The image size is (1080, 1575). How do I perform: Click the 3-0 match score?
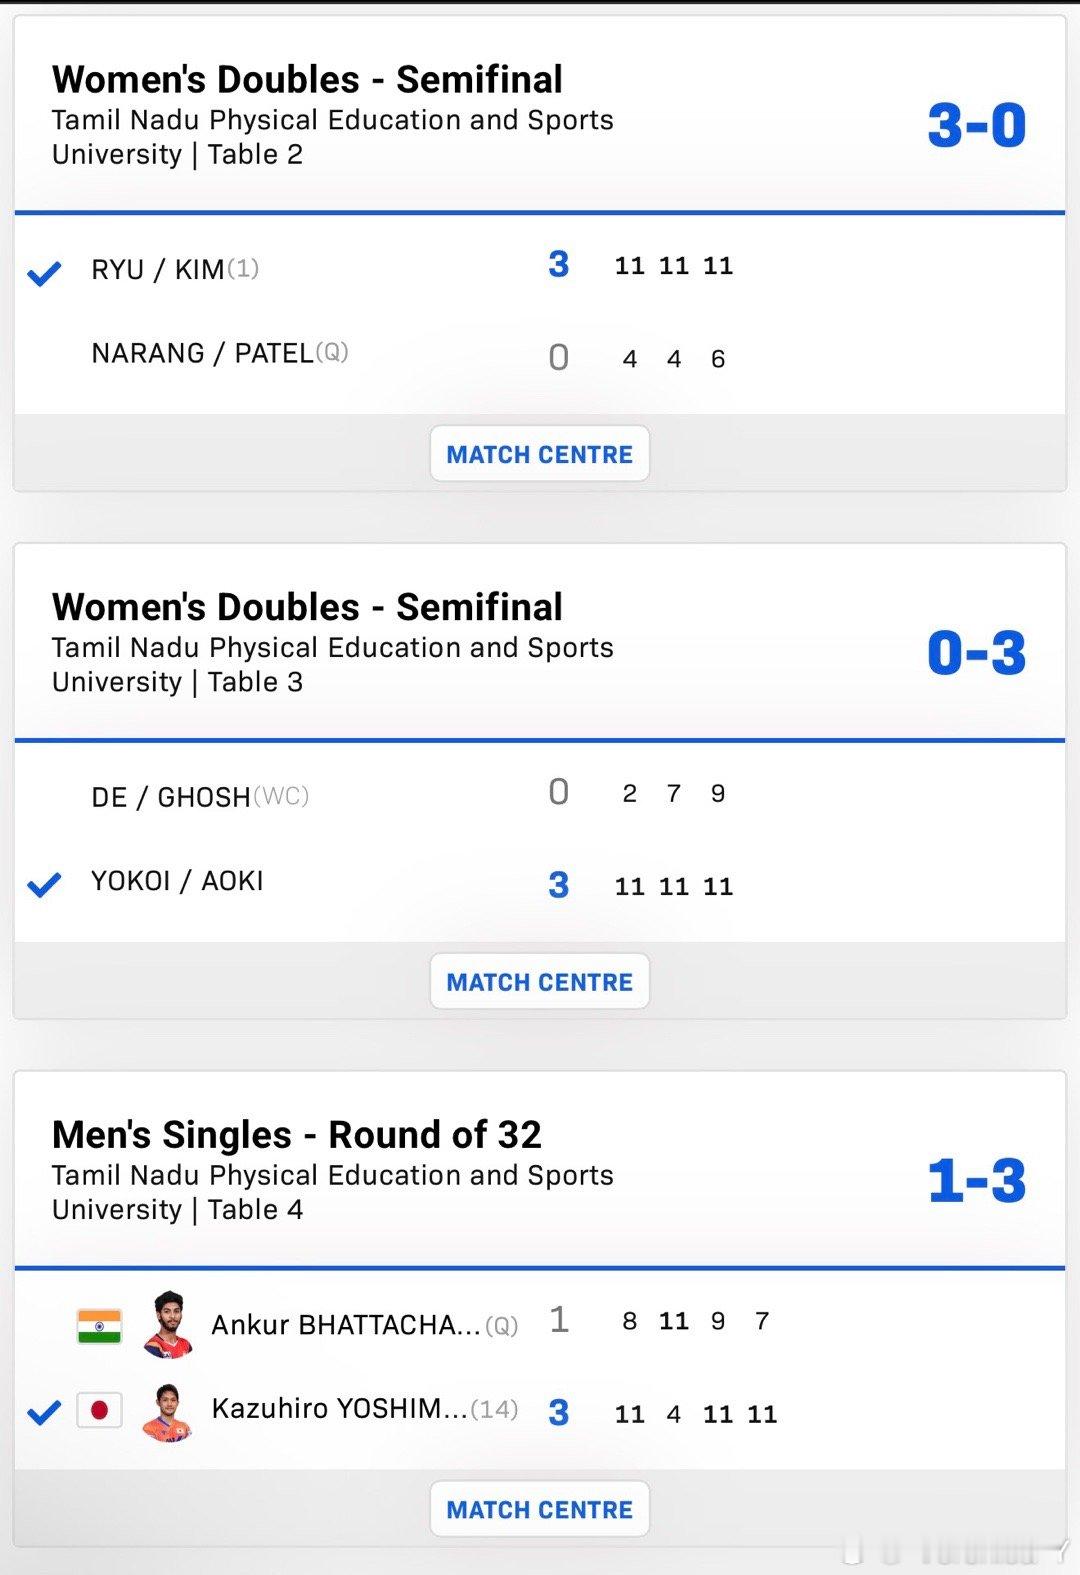pyautogui.click(x=976, y=126)
